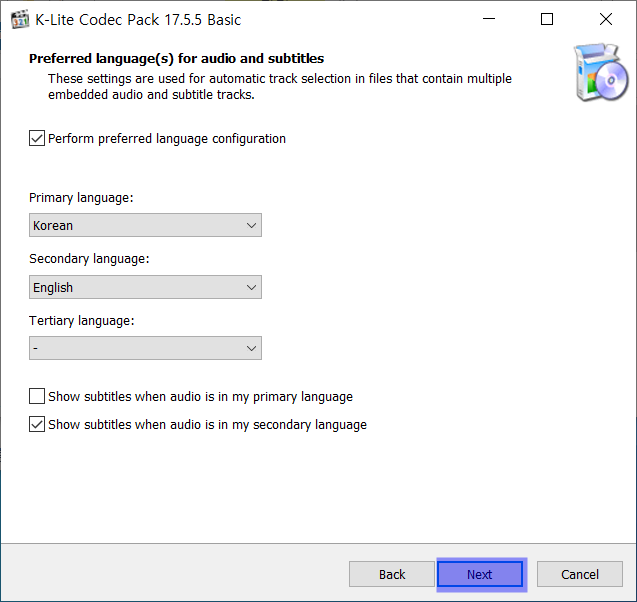This screenshot has width=637, height=602.
Task: Click the 'Tertiary language:' label
Action: (82, 321)
